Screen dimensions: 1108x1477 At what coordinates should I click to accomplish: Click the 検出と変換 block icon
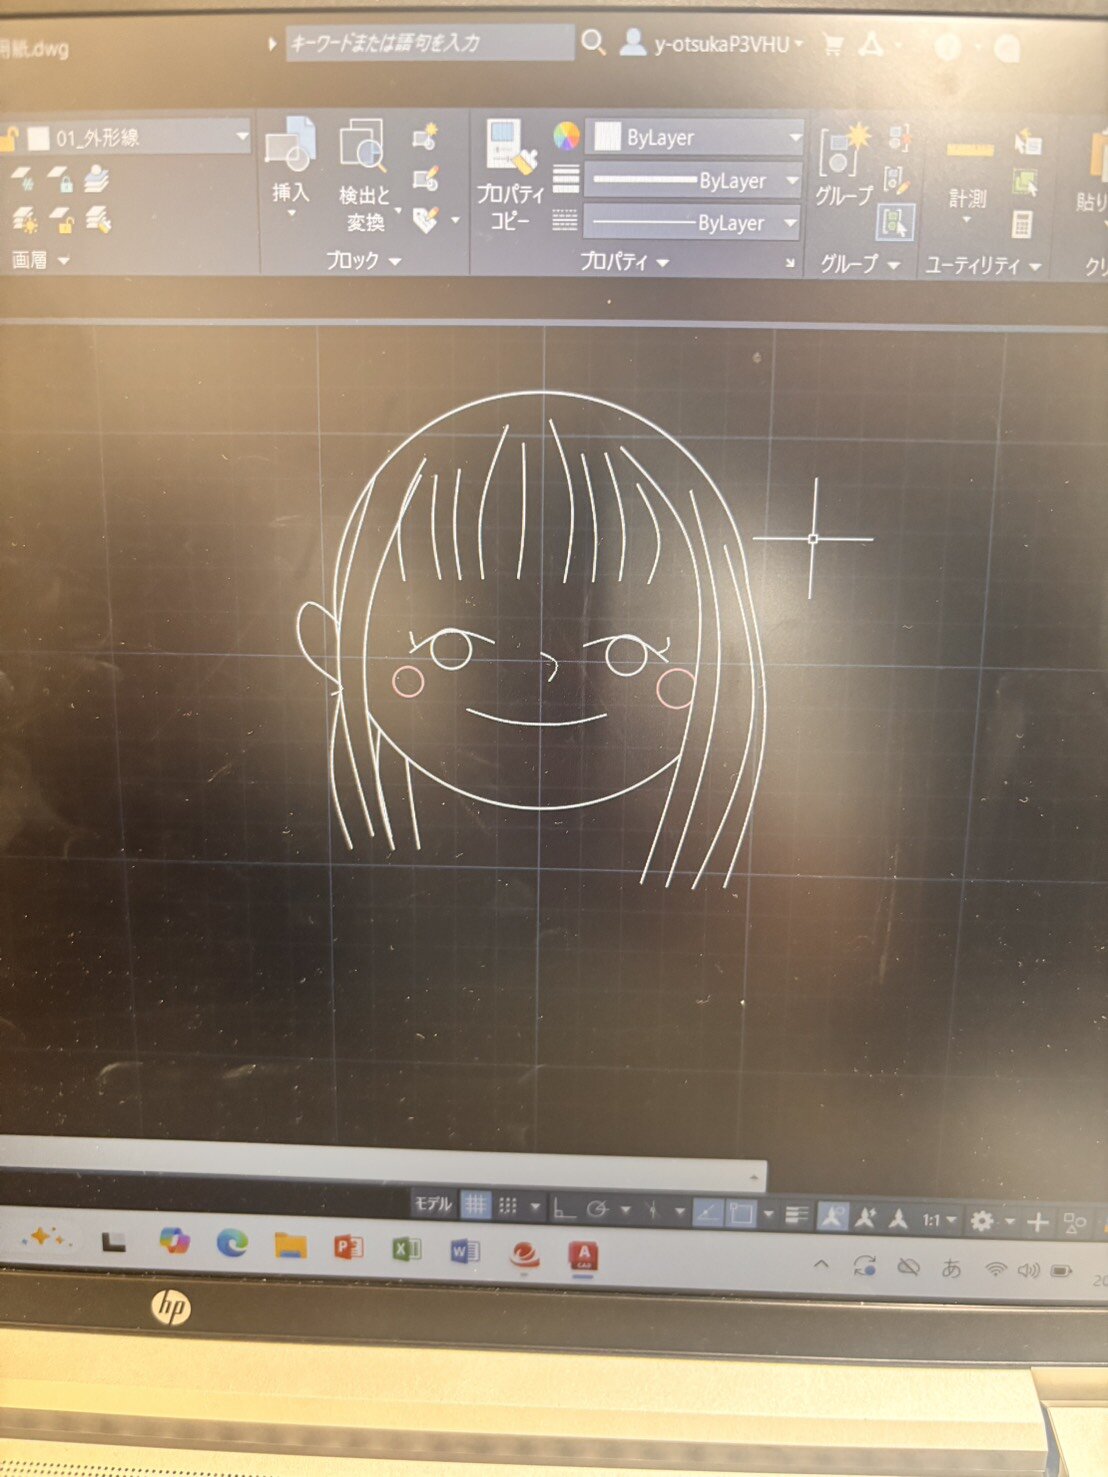364,145
